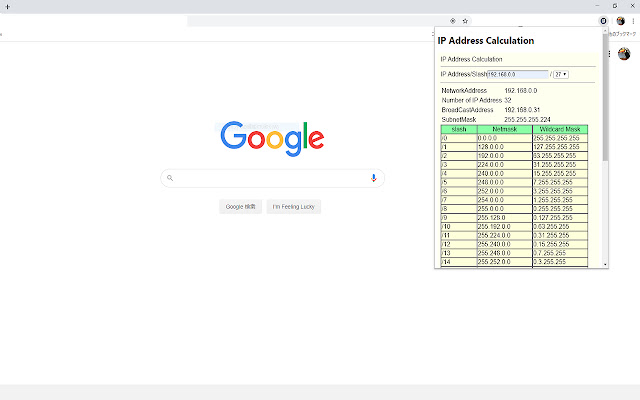Open the IP Address Calculation extension icon

click(603, 21)
